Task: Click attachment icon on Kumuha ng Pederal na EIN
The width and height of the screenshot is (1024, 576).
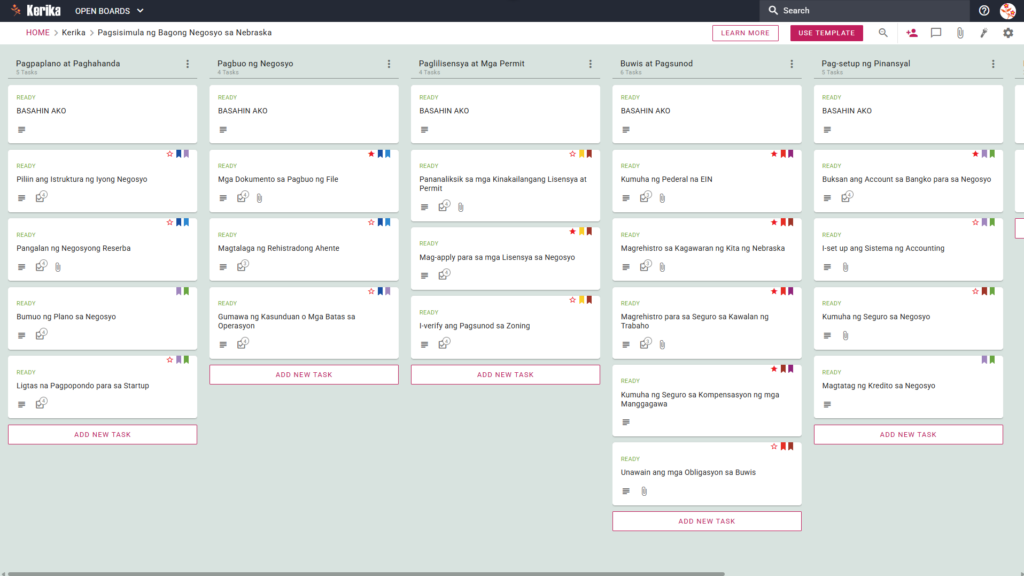Action: [662, 198]
